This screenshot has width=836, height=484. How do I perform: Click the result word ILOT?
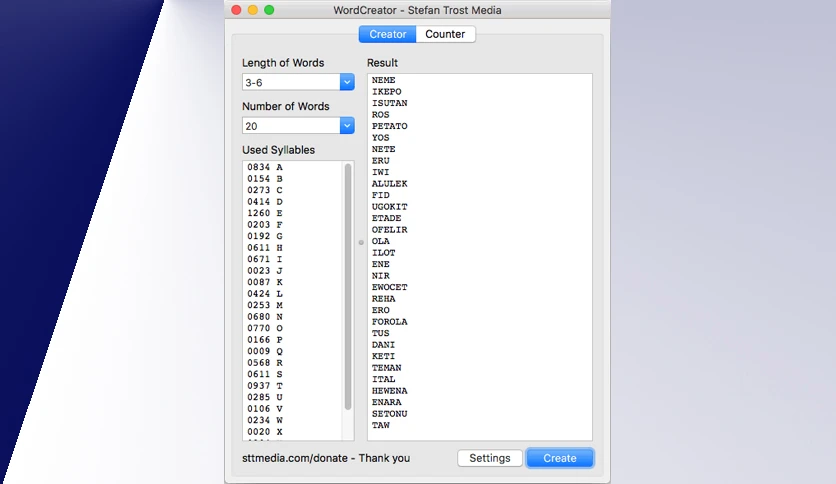pos(383,253)
